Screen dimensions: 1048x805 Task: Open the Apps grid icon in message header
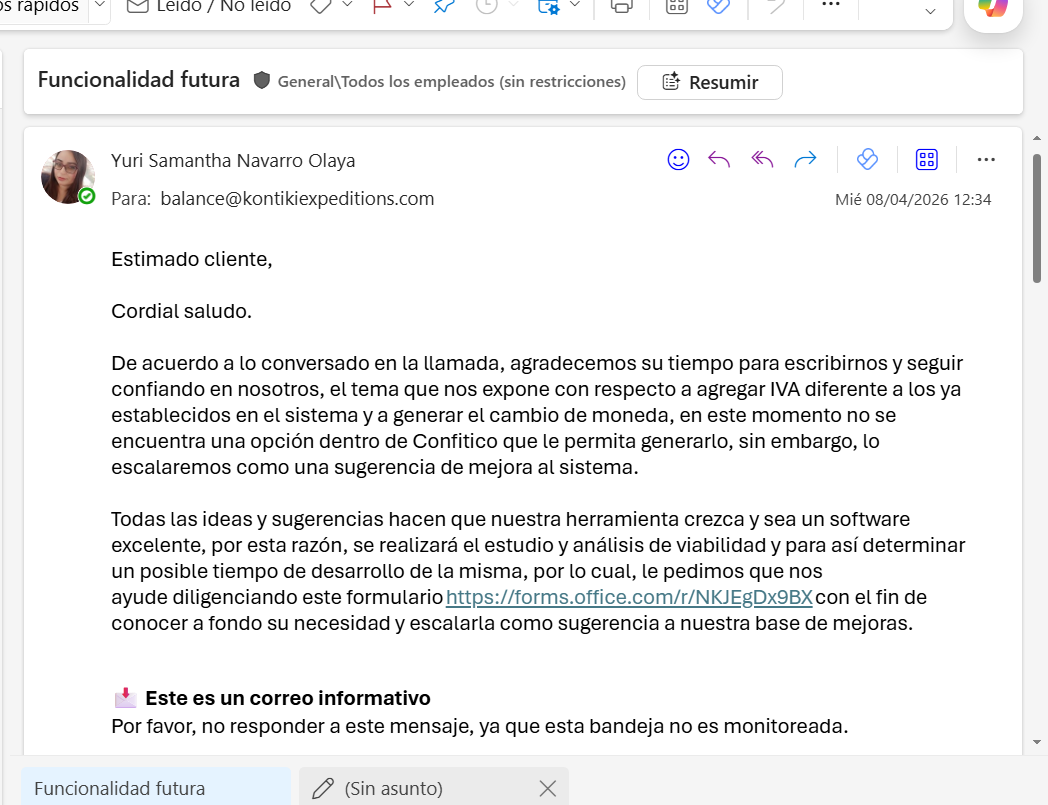pyautogui.click(x=926, y=160)
